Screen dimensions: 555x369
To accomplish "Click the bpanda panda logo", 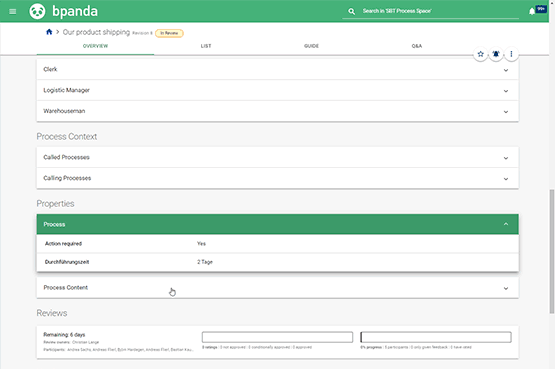I will coord(37,11).
